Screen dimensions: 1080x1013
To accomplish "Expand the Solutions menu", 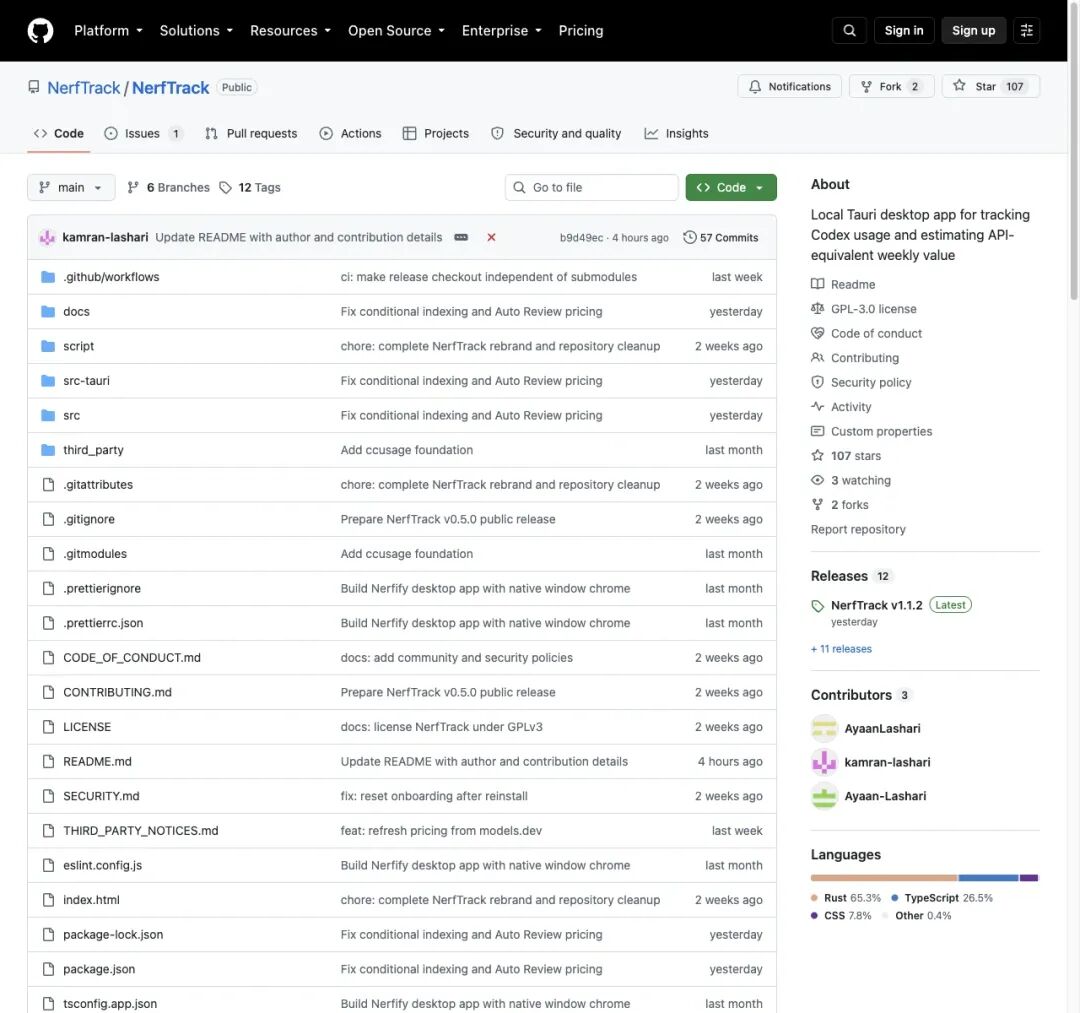I will click(196, 30).
